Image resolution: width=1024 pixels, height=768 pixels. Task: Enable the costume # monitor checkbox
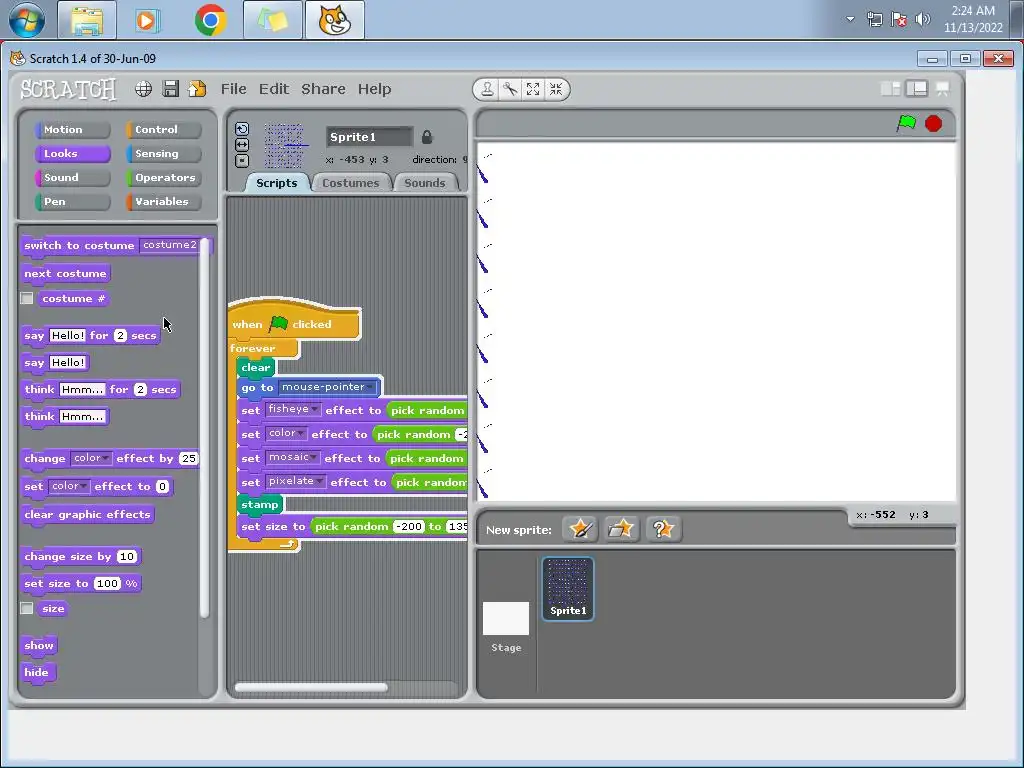pyautogui.click(x=27, y=298)
